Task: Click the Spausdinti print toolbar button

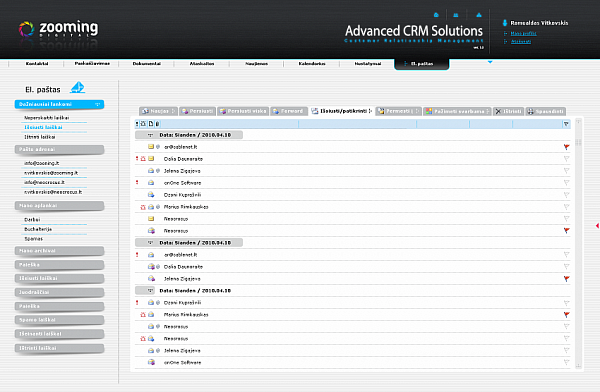Action: 546,111
